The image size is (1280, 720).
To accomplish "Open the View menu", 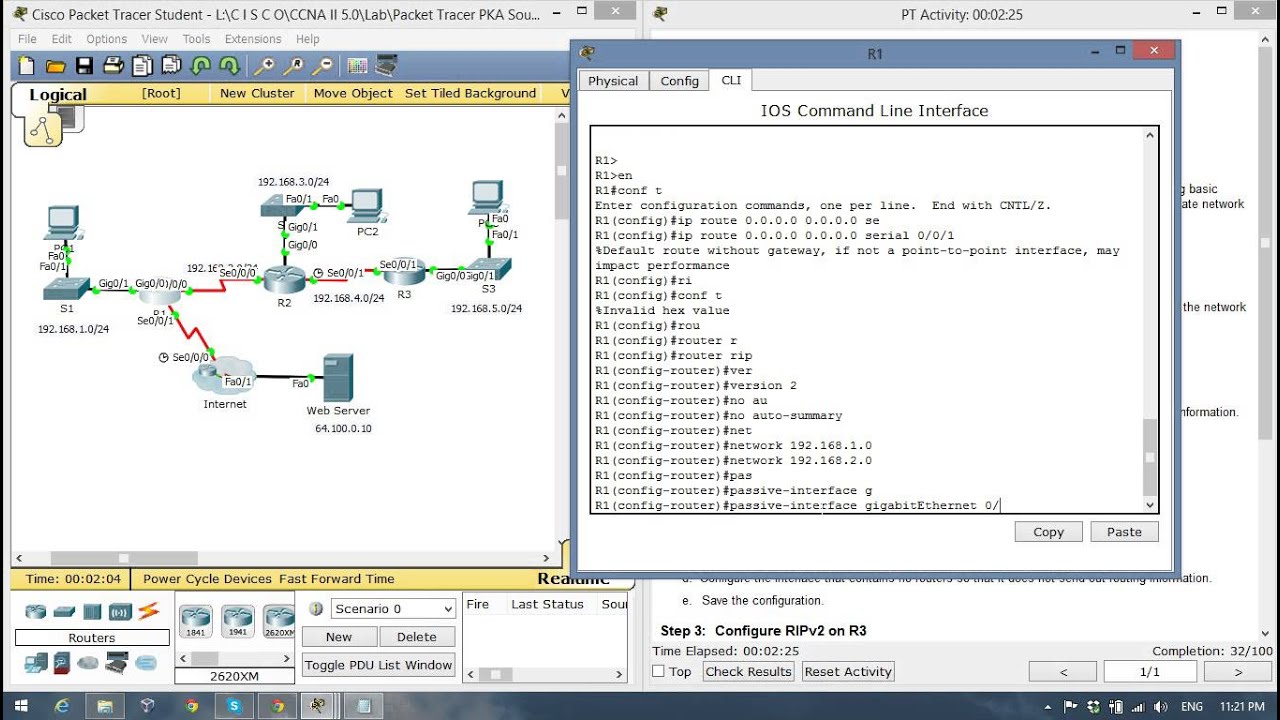I will 155,39.
